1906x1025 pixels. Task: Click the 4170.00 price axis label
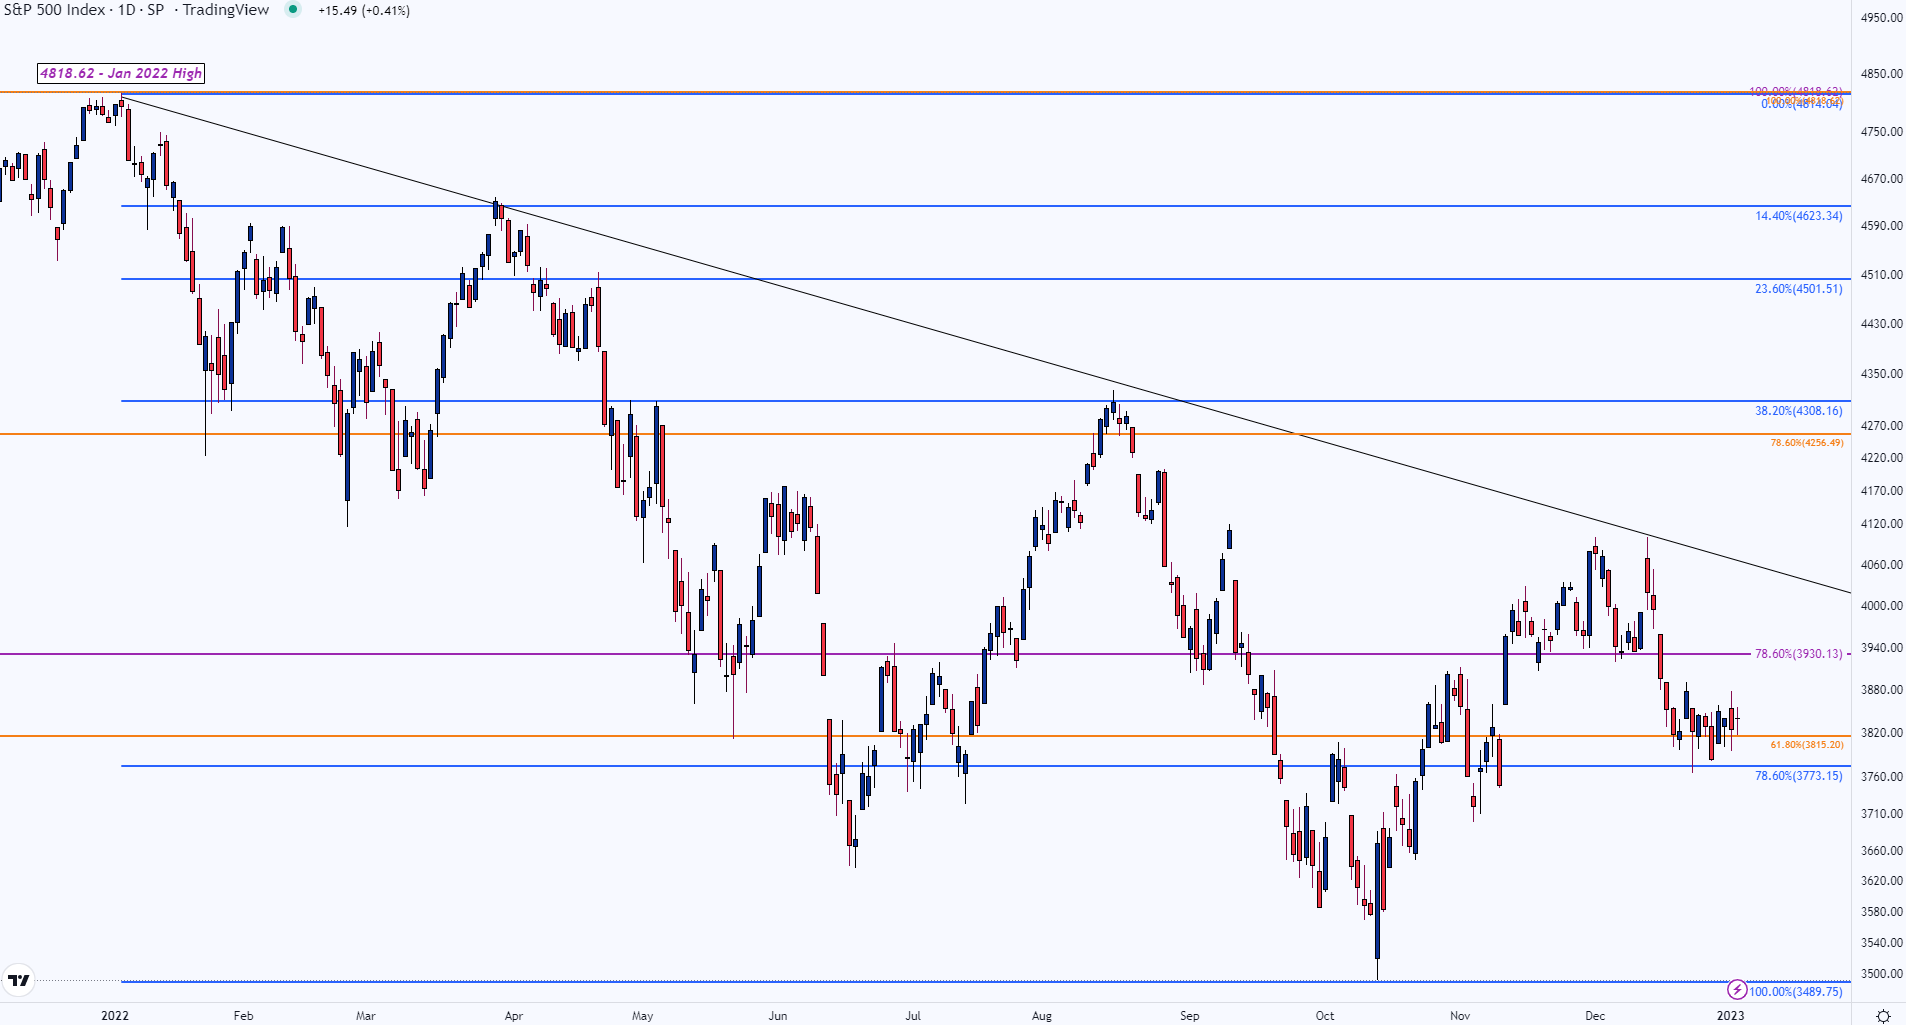pos(1881,491)
